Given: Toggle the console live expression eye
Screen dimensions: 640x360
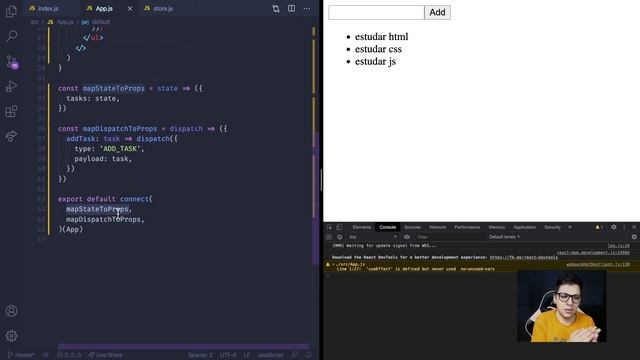Looking at the screenshot, I should [407, 237].
